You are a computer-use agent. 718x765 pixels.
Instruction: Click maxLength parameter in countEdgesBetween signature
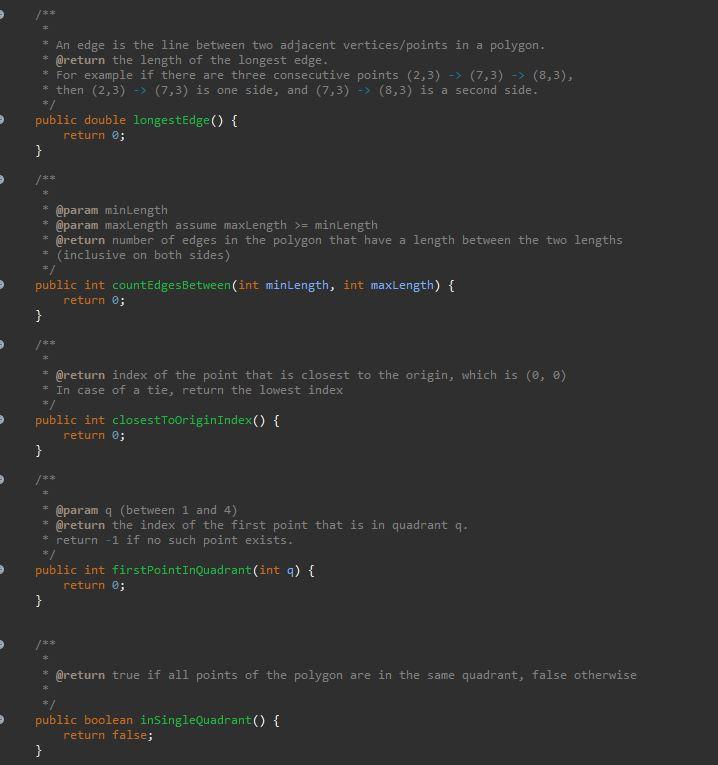[x=402, y=285]
